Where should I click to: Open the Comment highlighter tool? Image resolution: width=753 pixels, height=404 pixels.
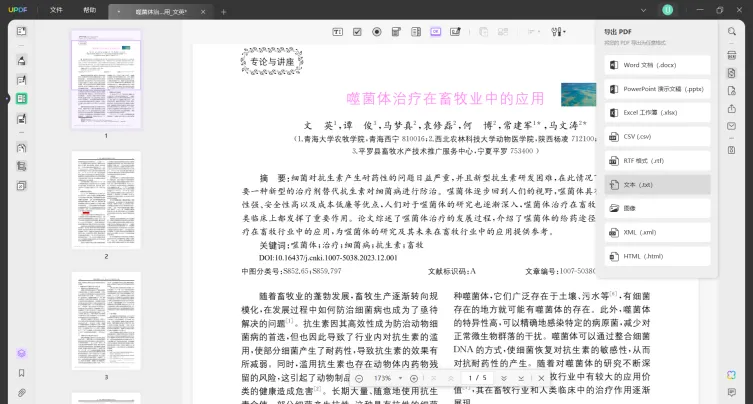[x=21, y=61]
